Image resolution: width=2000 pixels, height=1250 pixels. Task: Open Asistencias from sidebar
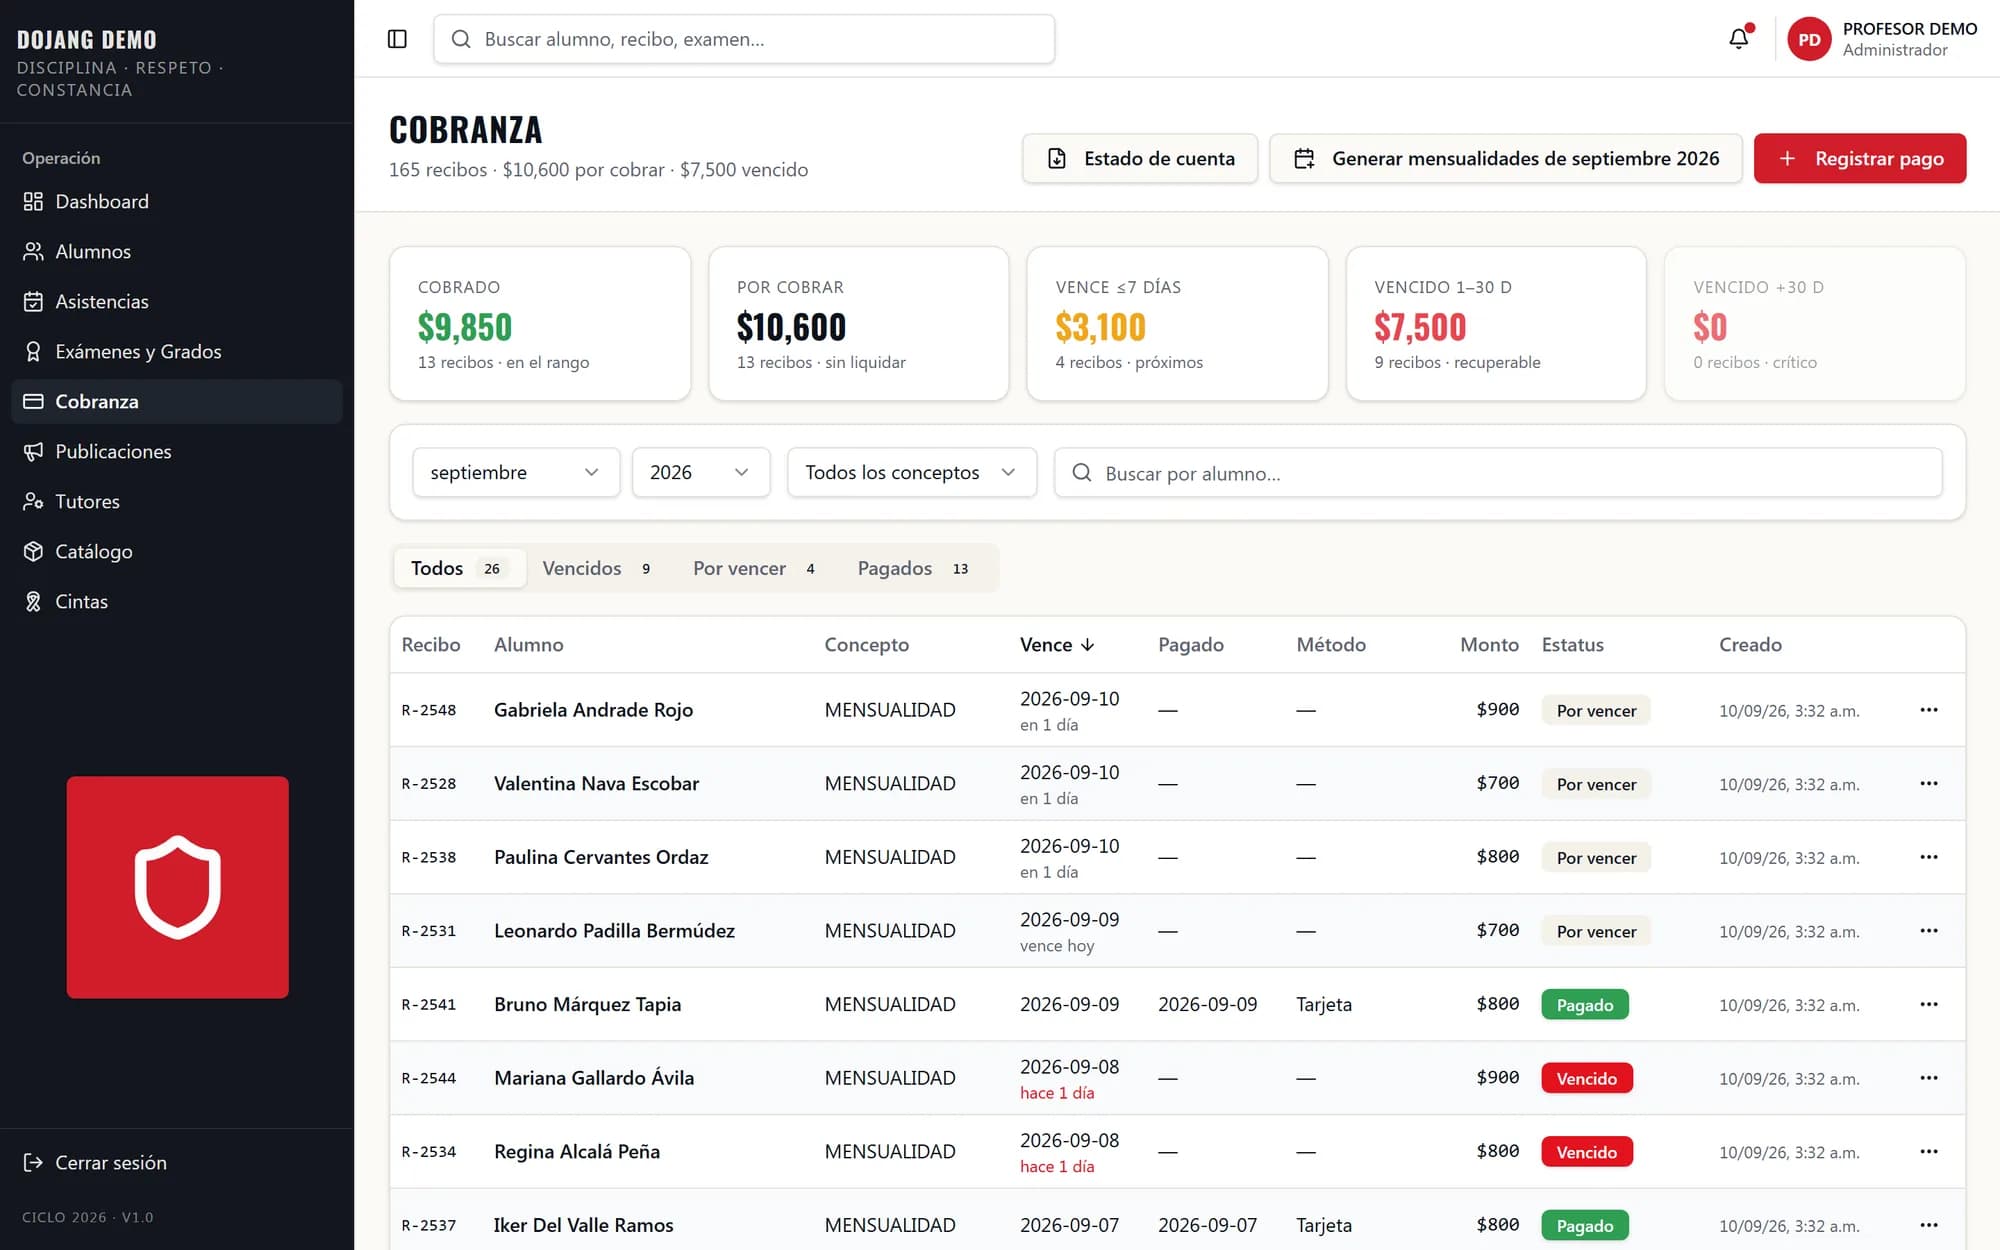[177, 301]
